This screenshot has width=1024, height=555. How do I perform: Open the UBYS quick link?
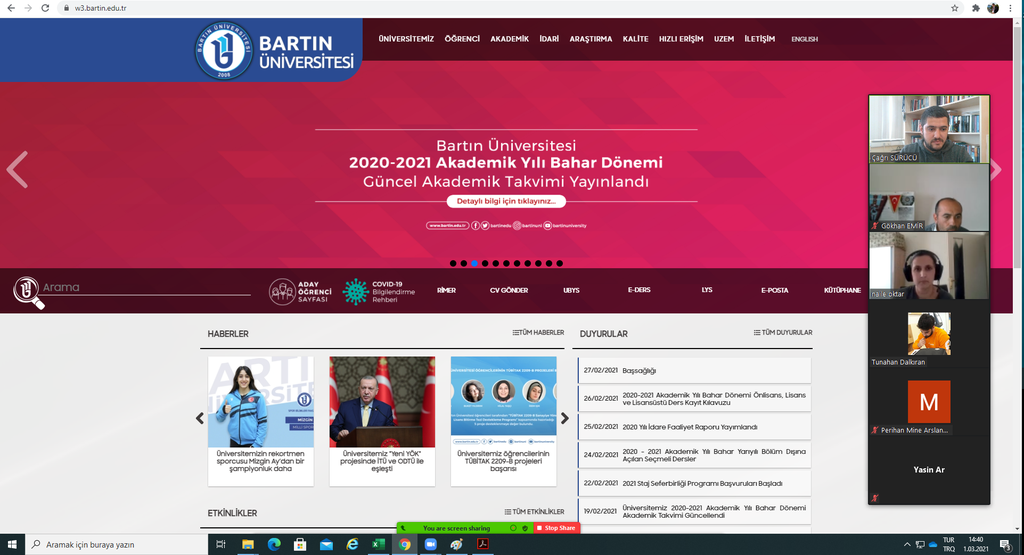(x=571, y=290)
